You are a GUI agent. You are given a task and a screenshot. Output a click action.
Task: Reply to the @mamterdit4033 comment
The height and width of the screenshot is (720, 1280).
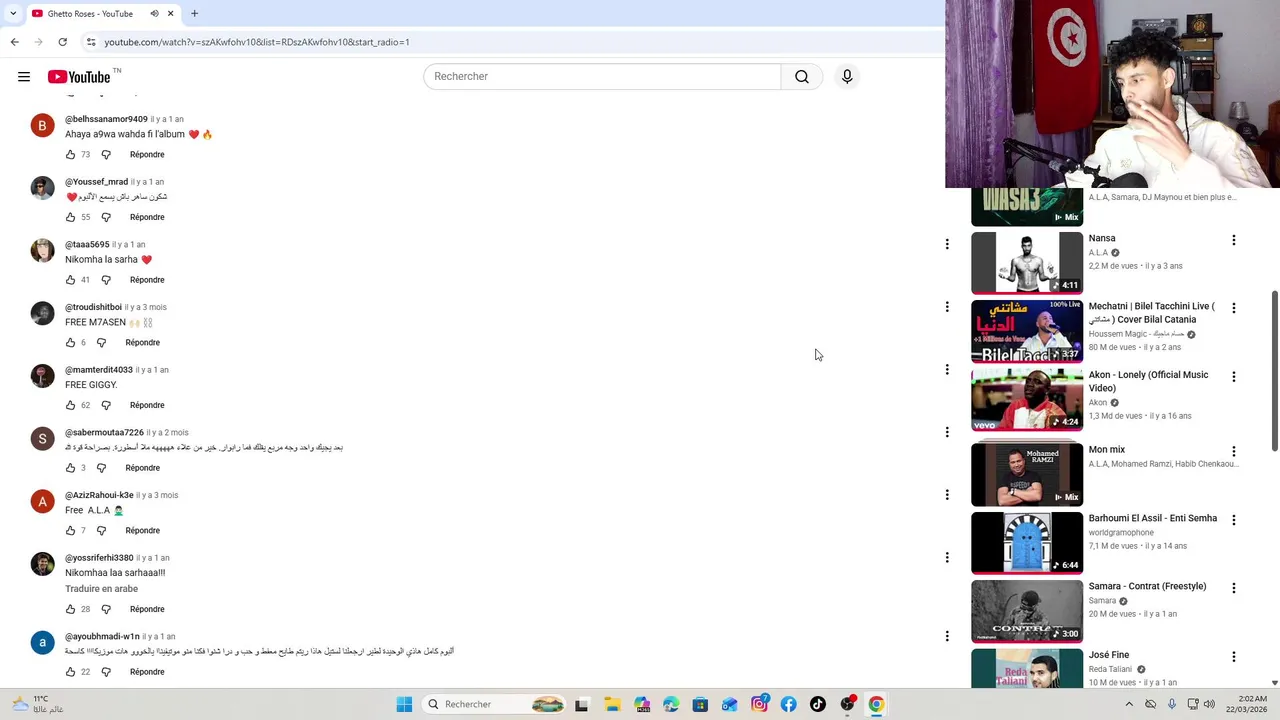[147, 405]
